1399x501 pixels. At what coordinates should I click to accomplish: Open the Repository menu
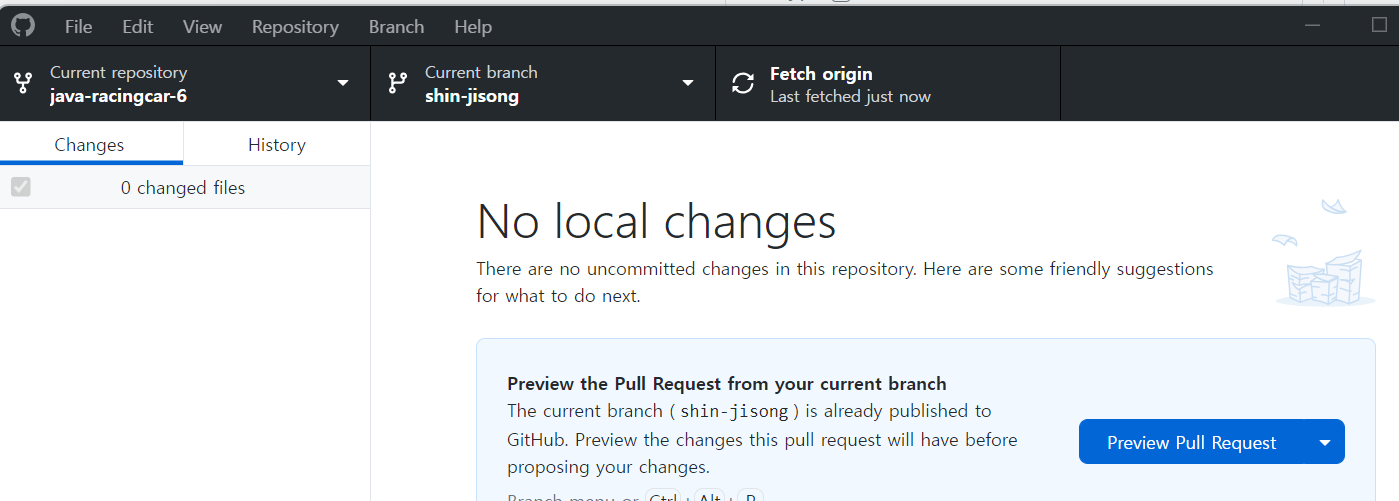[295, 27]
